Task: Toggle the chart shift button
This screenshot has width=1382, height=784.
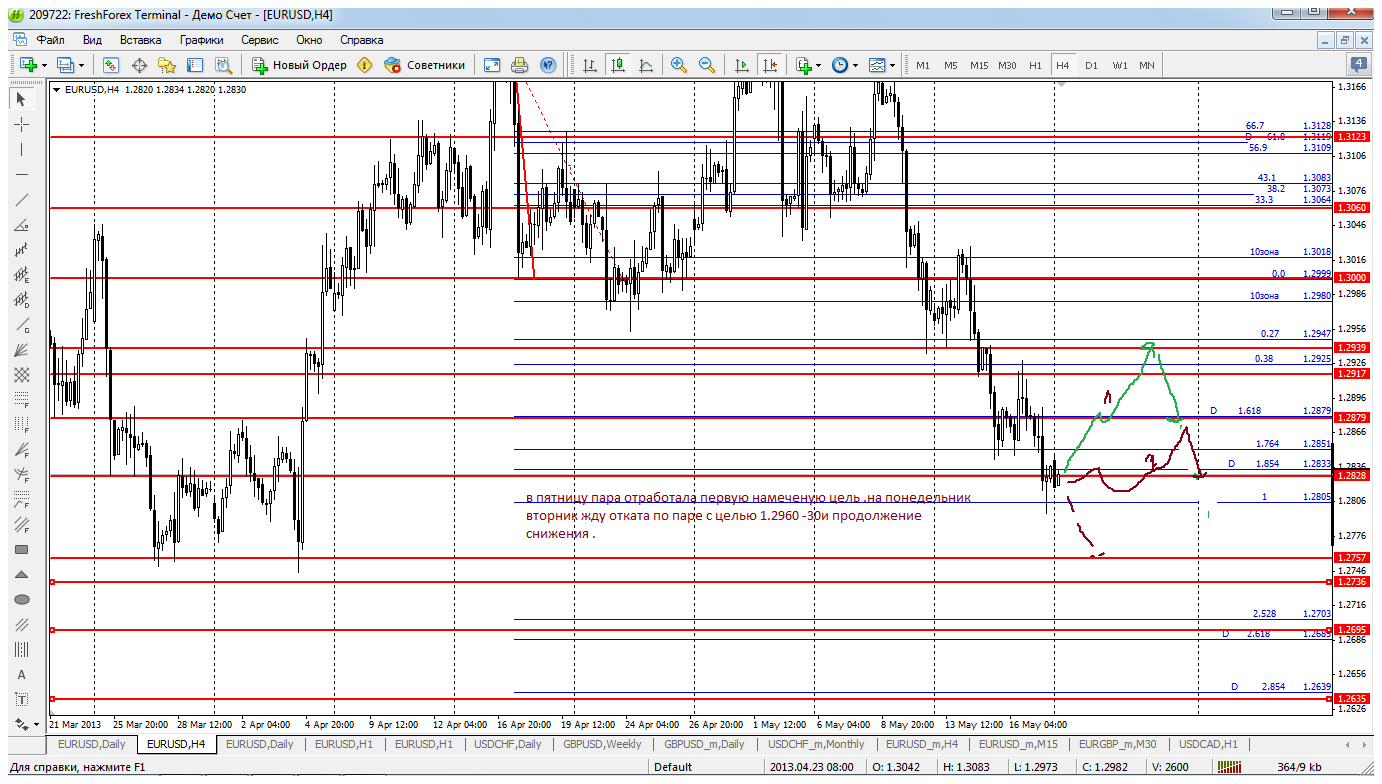Action: (769, 65)
